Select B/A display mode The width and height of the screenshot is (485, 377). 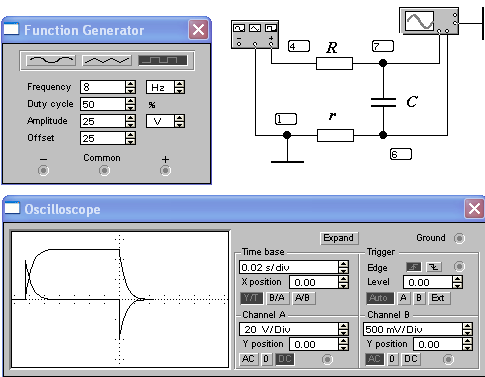coord(277,298)
